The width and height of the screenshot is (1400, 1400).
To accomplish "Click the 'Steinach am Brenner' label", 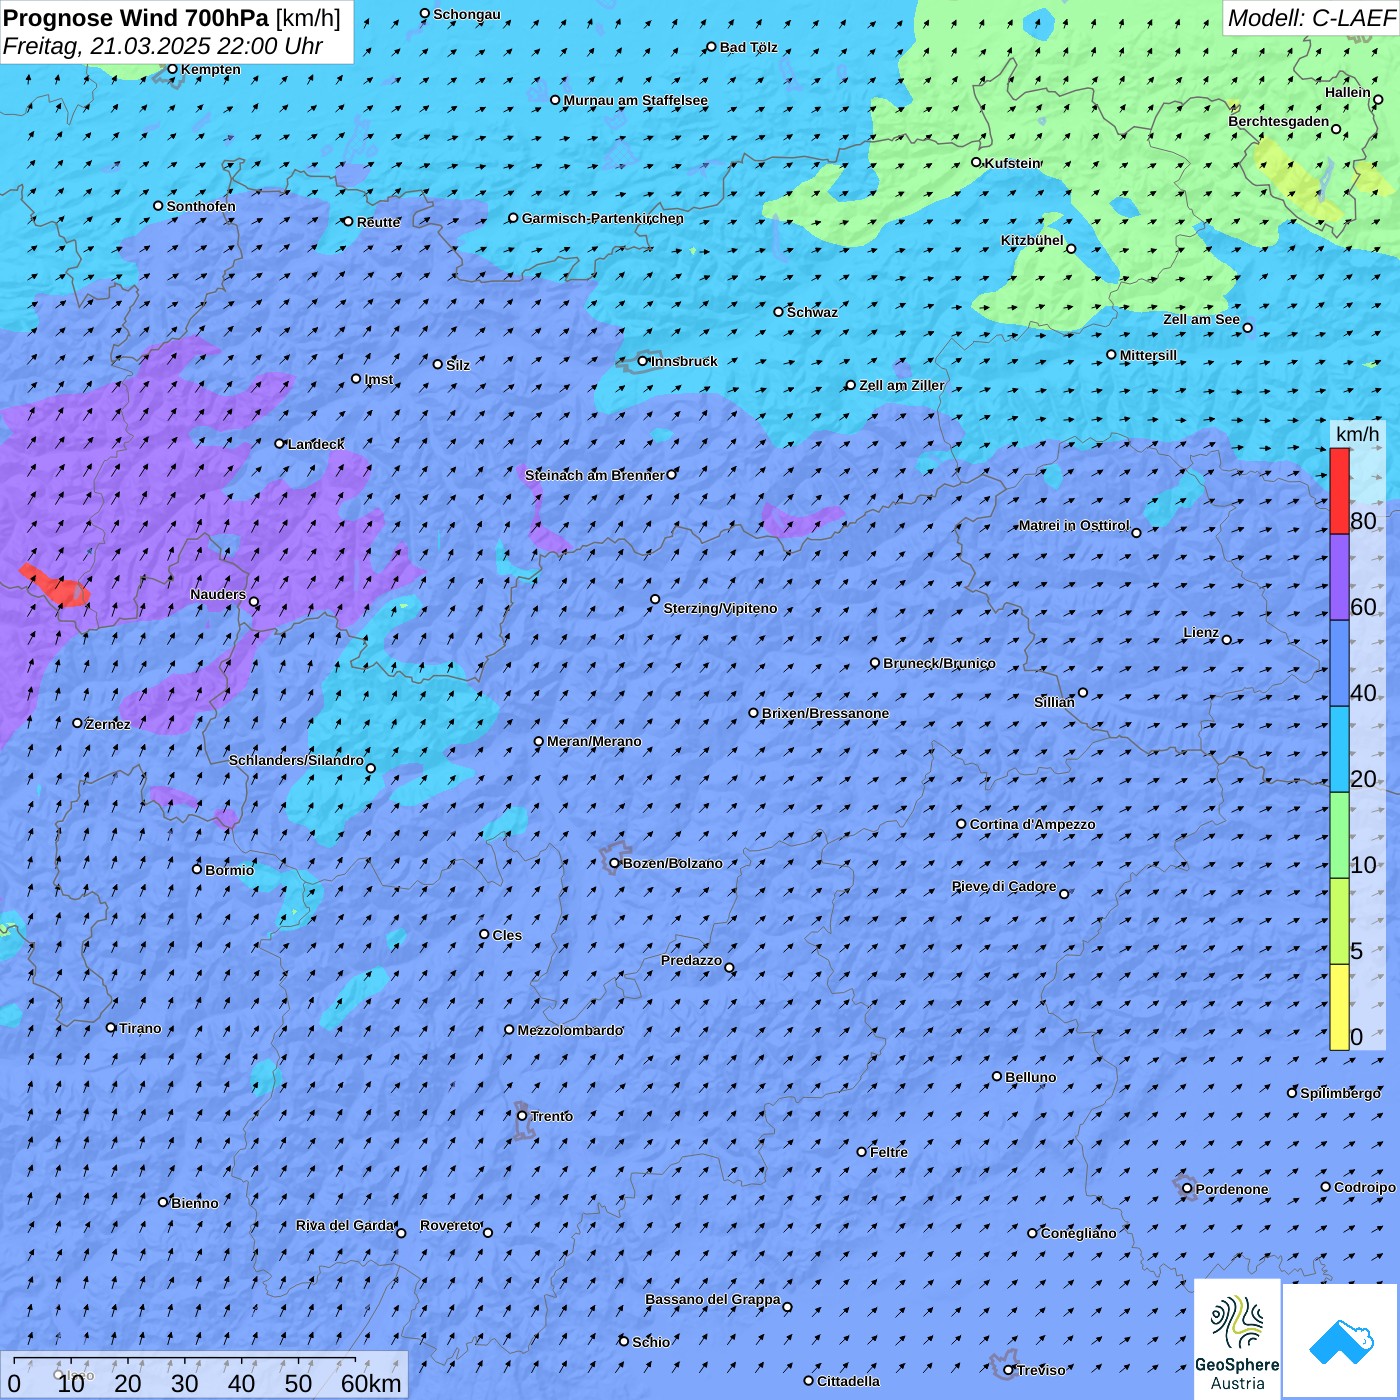I will point(594,475).
